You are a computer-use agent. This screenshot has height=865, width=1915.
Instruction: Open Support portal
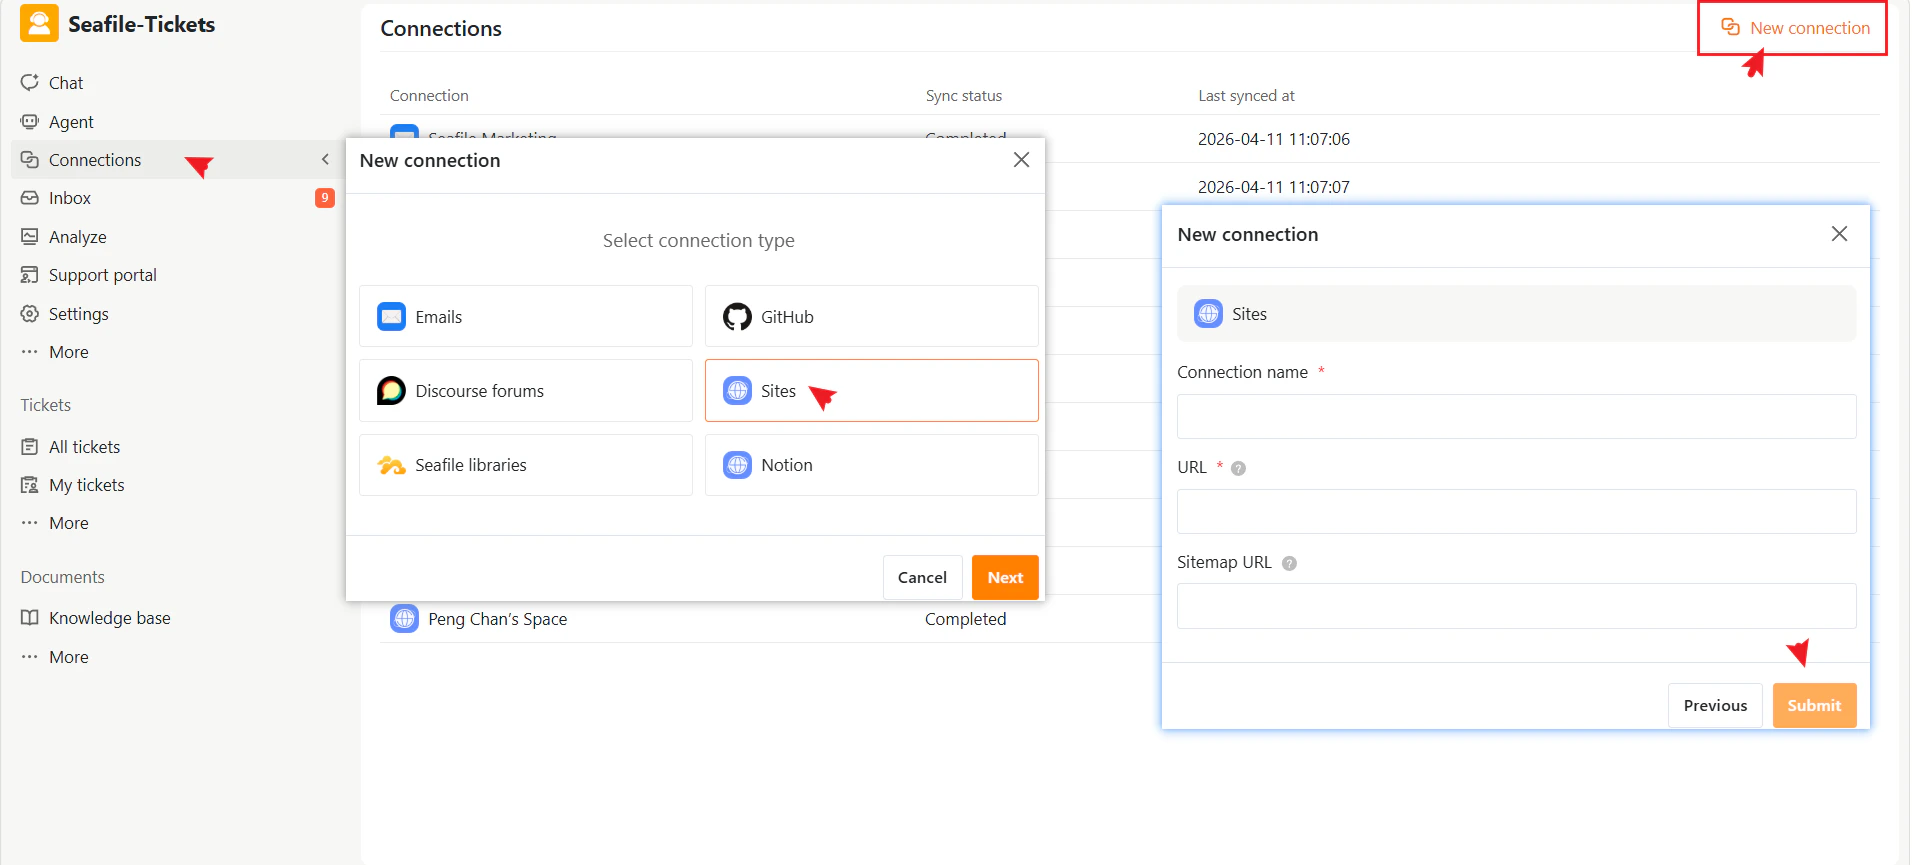pyautogui.click(x=103, y=275)
